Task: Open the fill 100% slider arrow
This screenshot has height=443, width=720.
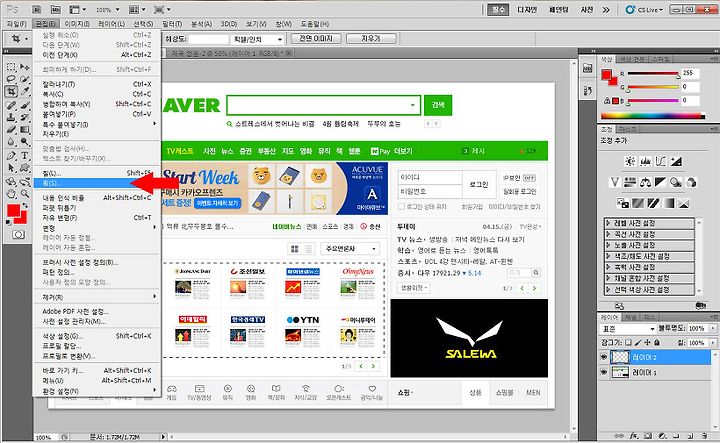Action: pyautogui.click(x=713, y=342)
